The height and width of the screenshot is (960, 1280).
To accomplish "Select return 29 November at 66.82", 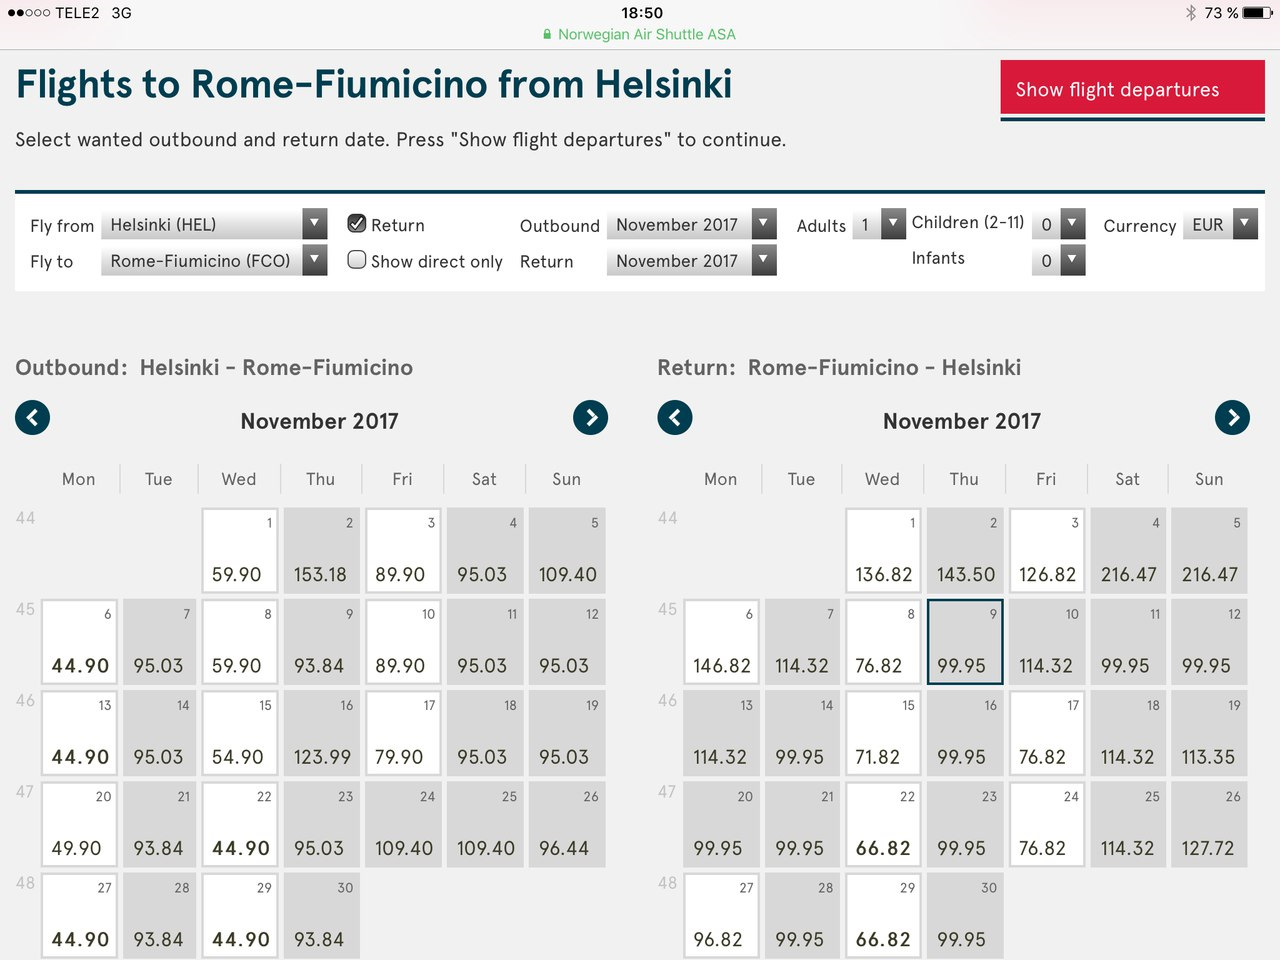I will pyautogui.click(x=883, y=915).
